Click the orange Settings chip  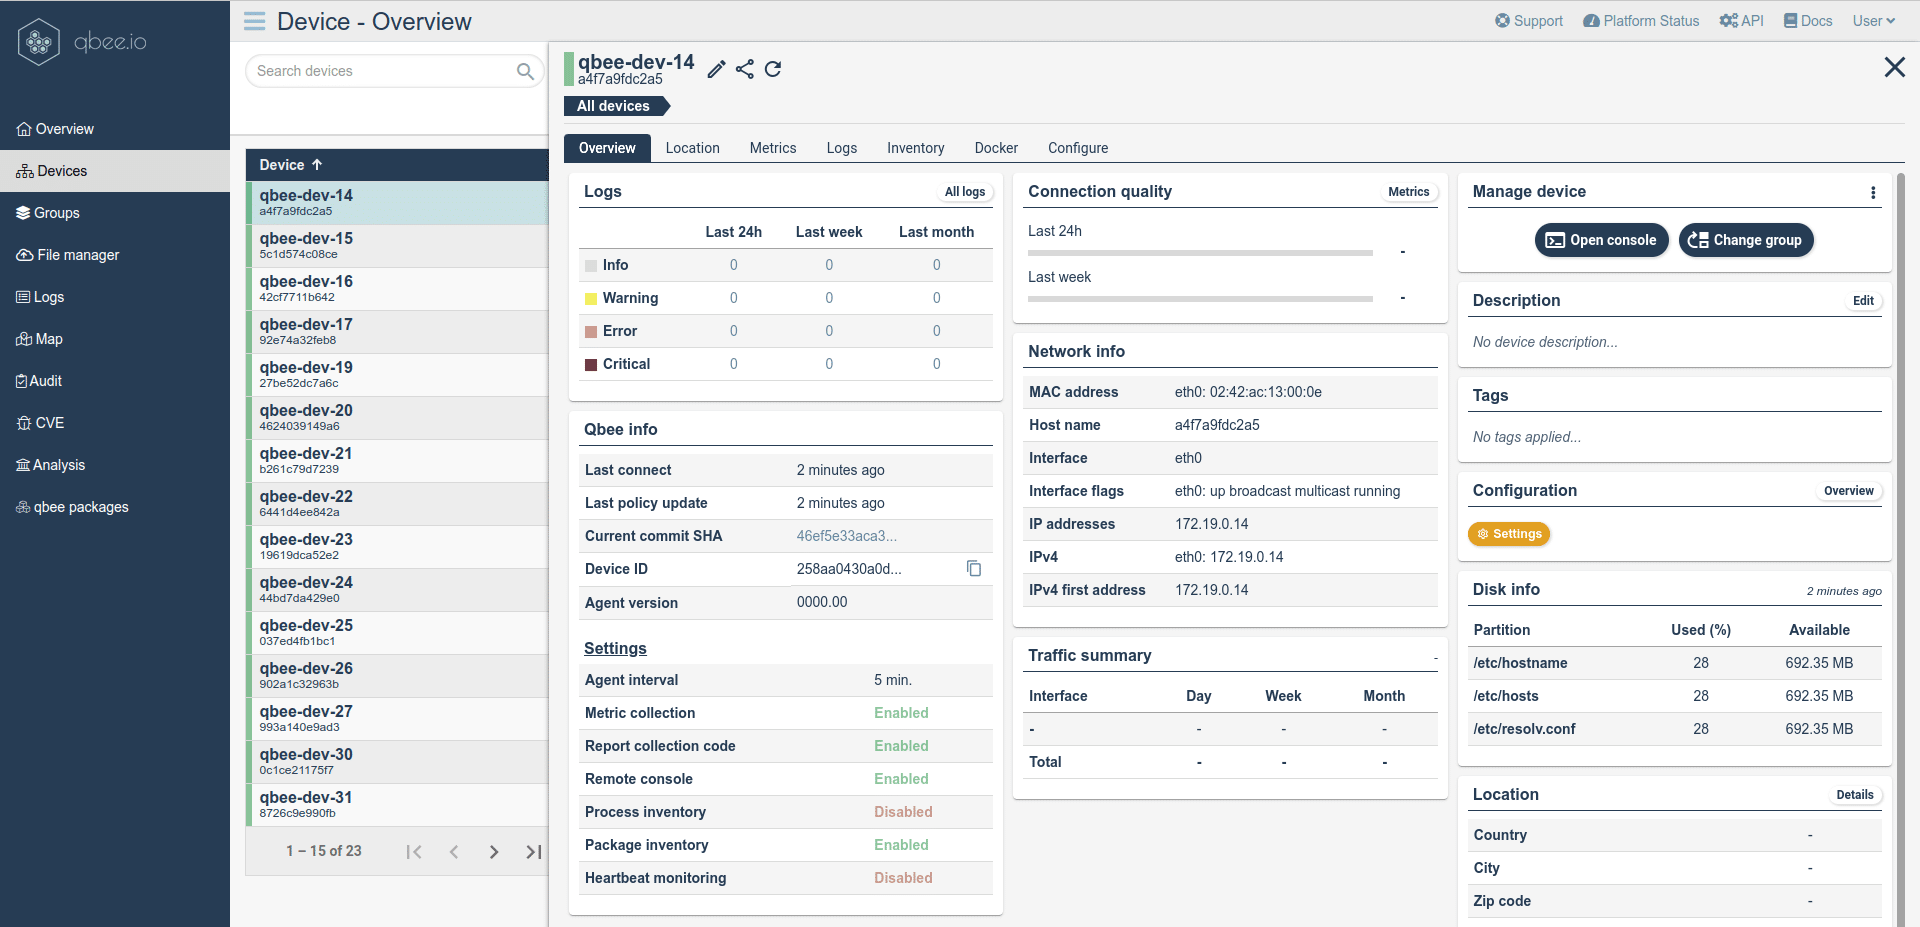(1509, 534)
